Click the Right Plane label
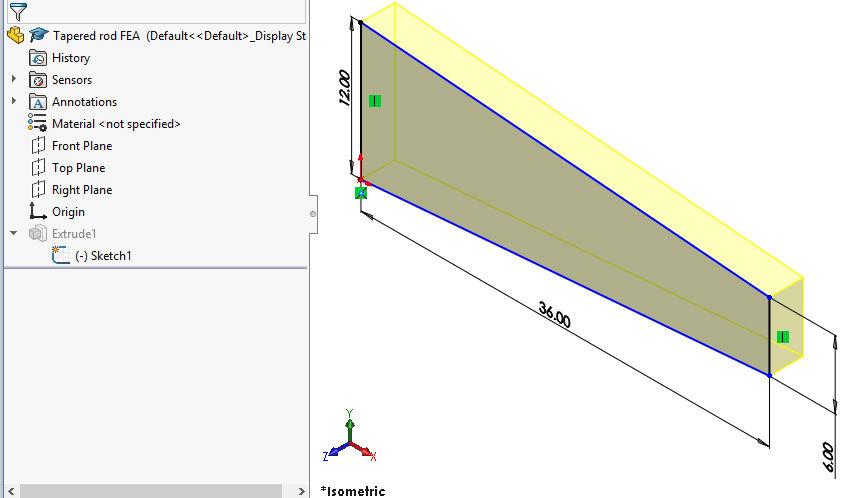The image size is (852, 498). click(x=82, y=190)
